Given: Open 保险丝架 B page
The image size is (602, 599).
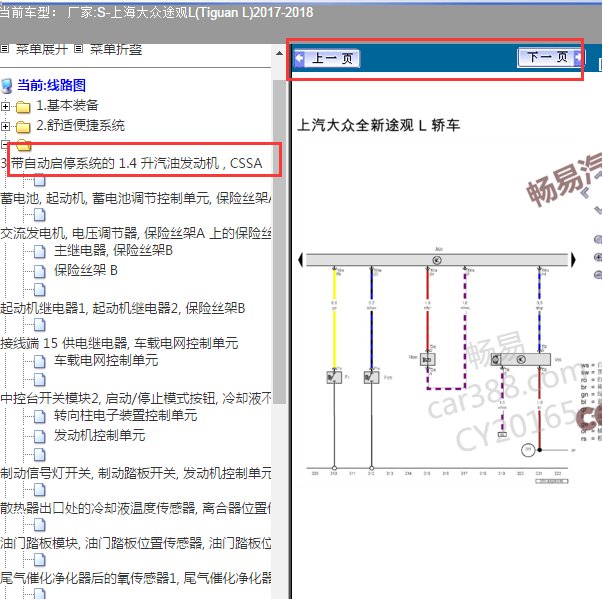Looking at the screenshot, I should (86, 270).
